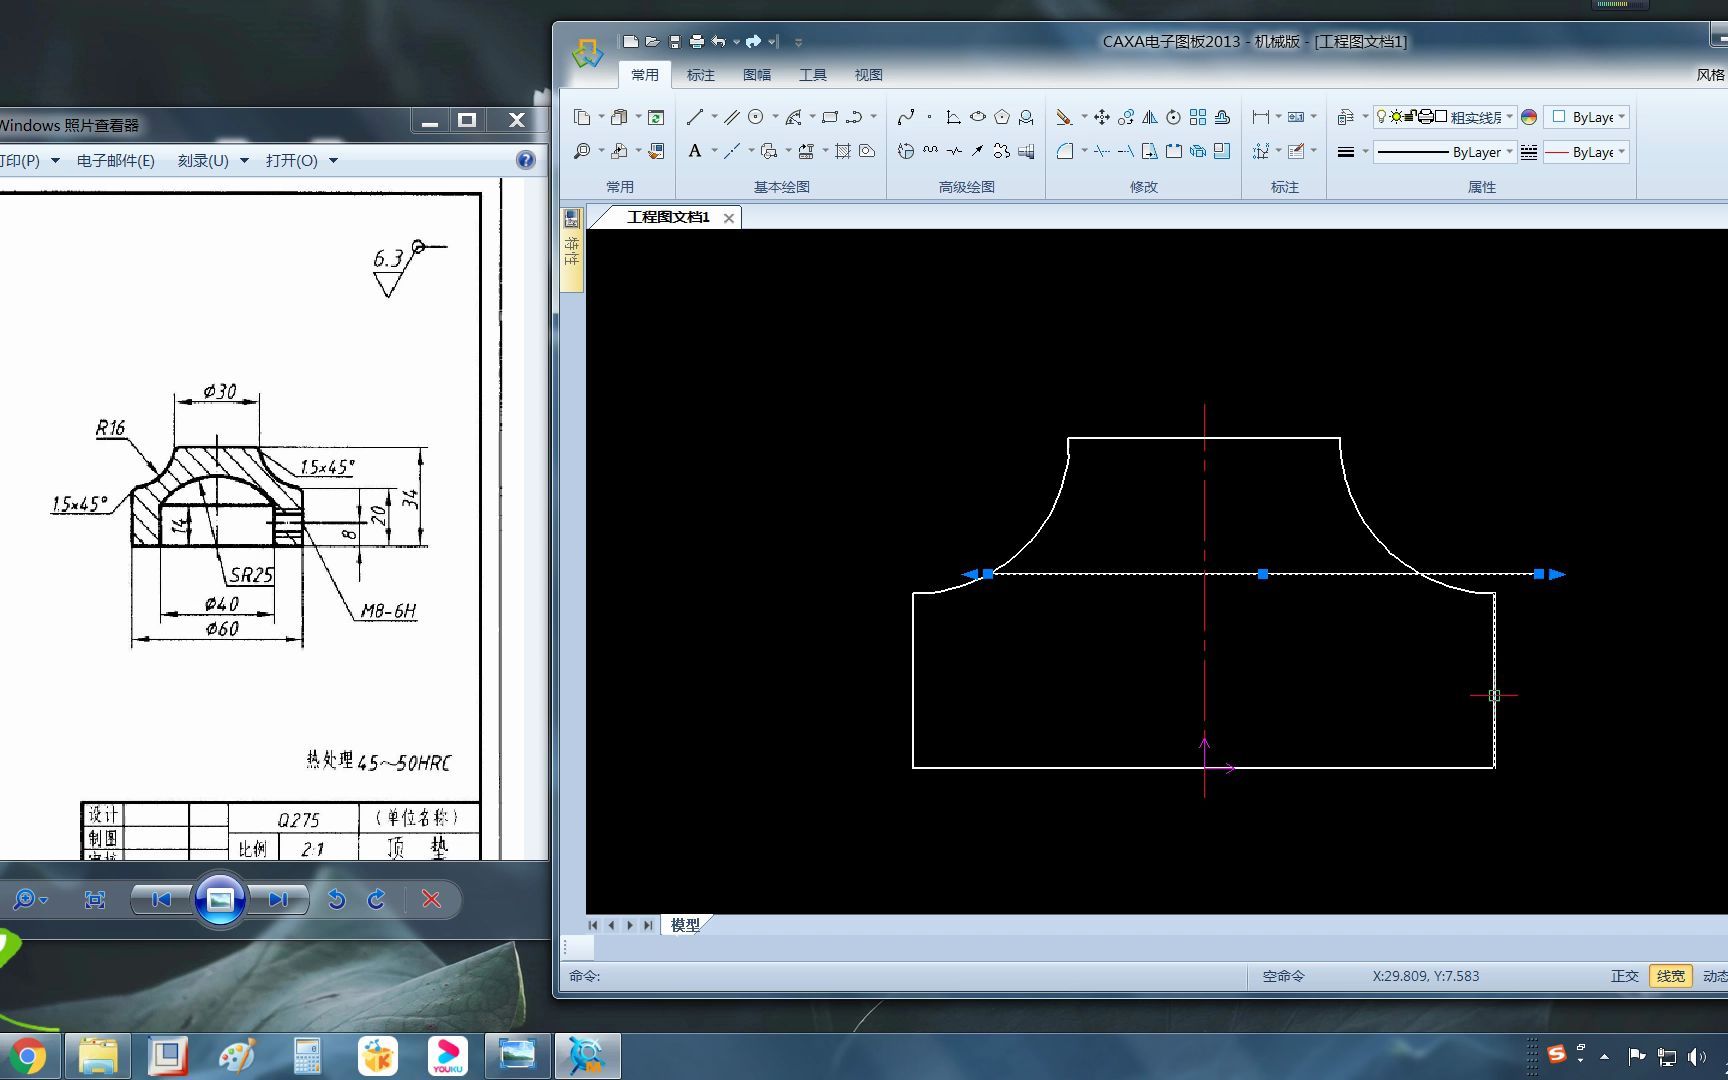The width and height of the screenshot is (1728, 1080).
Task: Toggle the 正交 orthogonal mode
Action: (x=1625, y=976)
